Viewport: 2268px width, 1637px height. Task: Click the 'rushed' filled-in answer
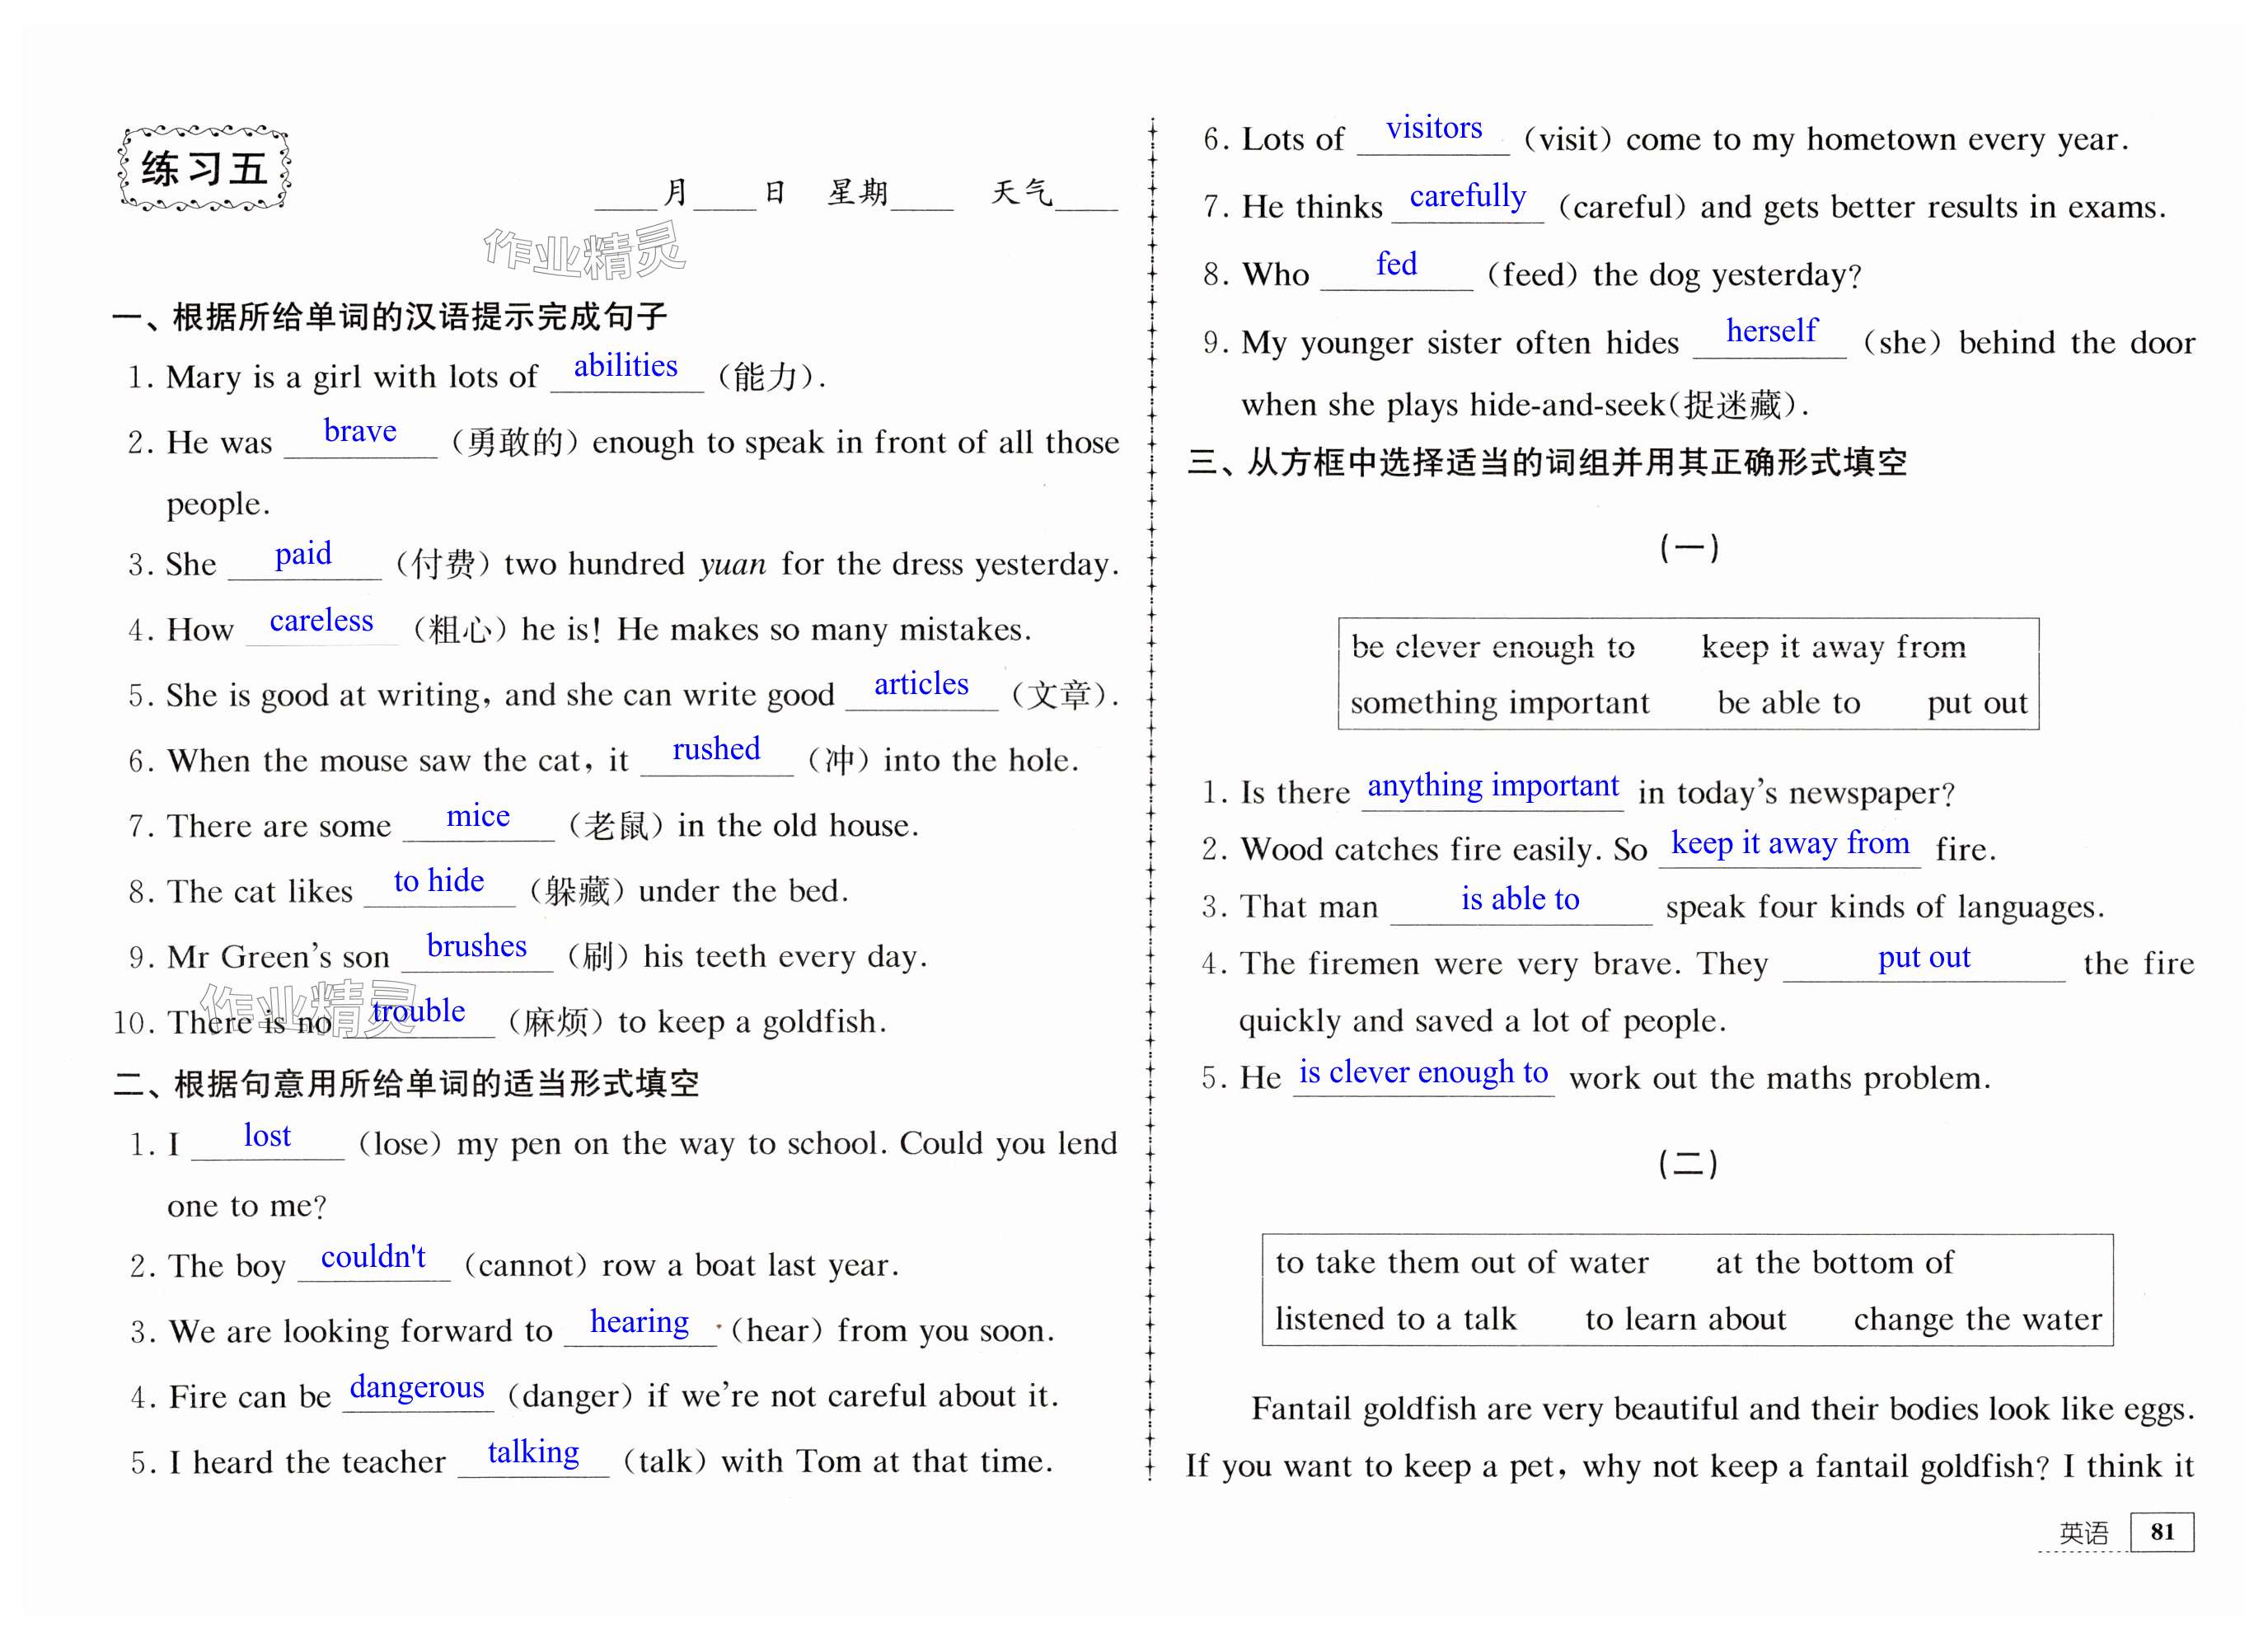[x=716, y=749]
